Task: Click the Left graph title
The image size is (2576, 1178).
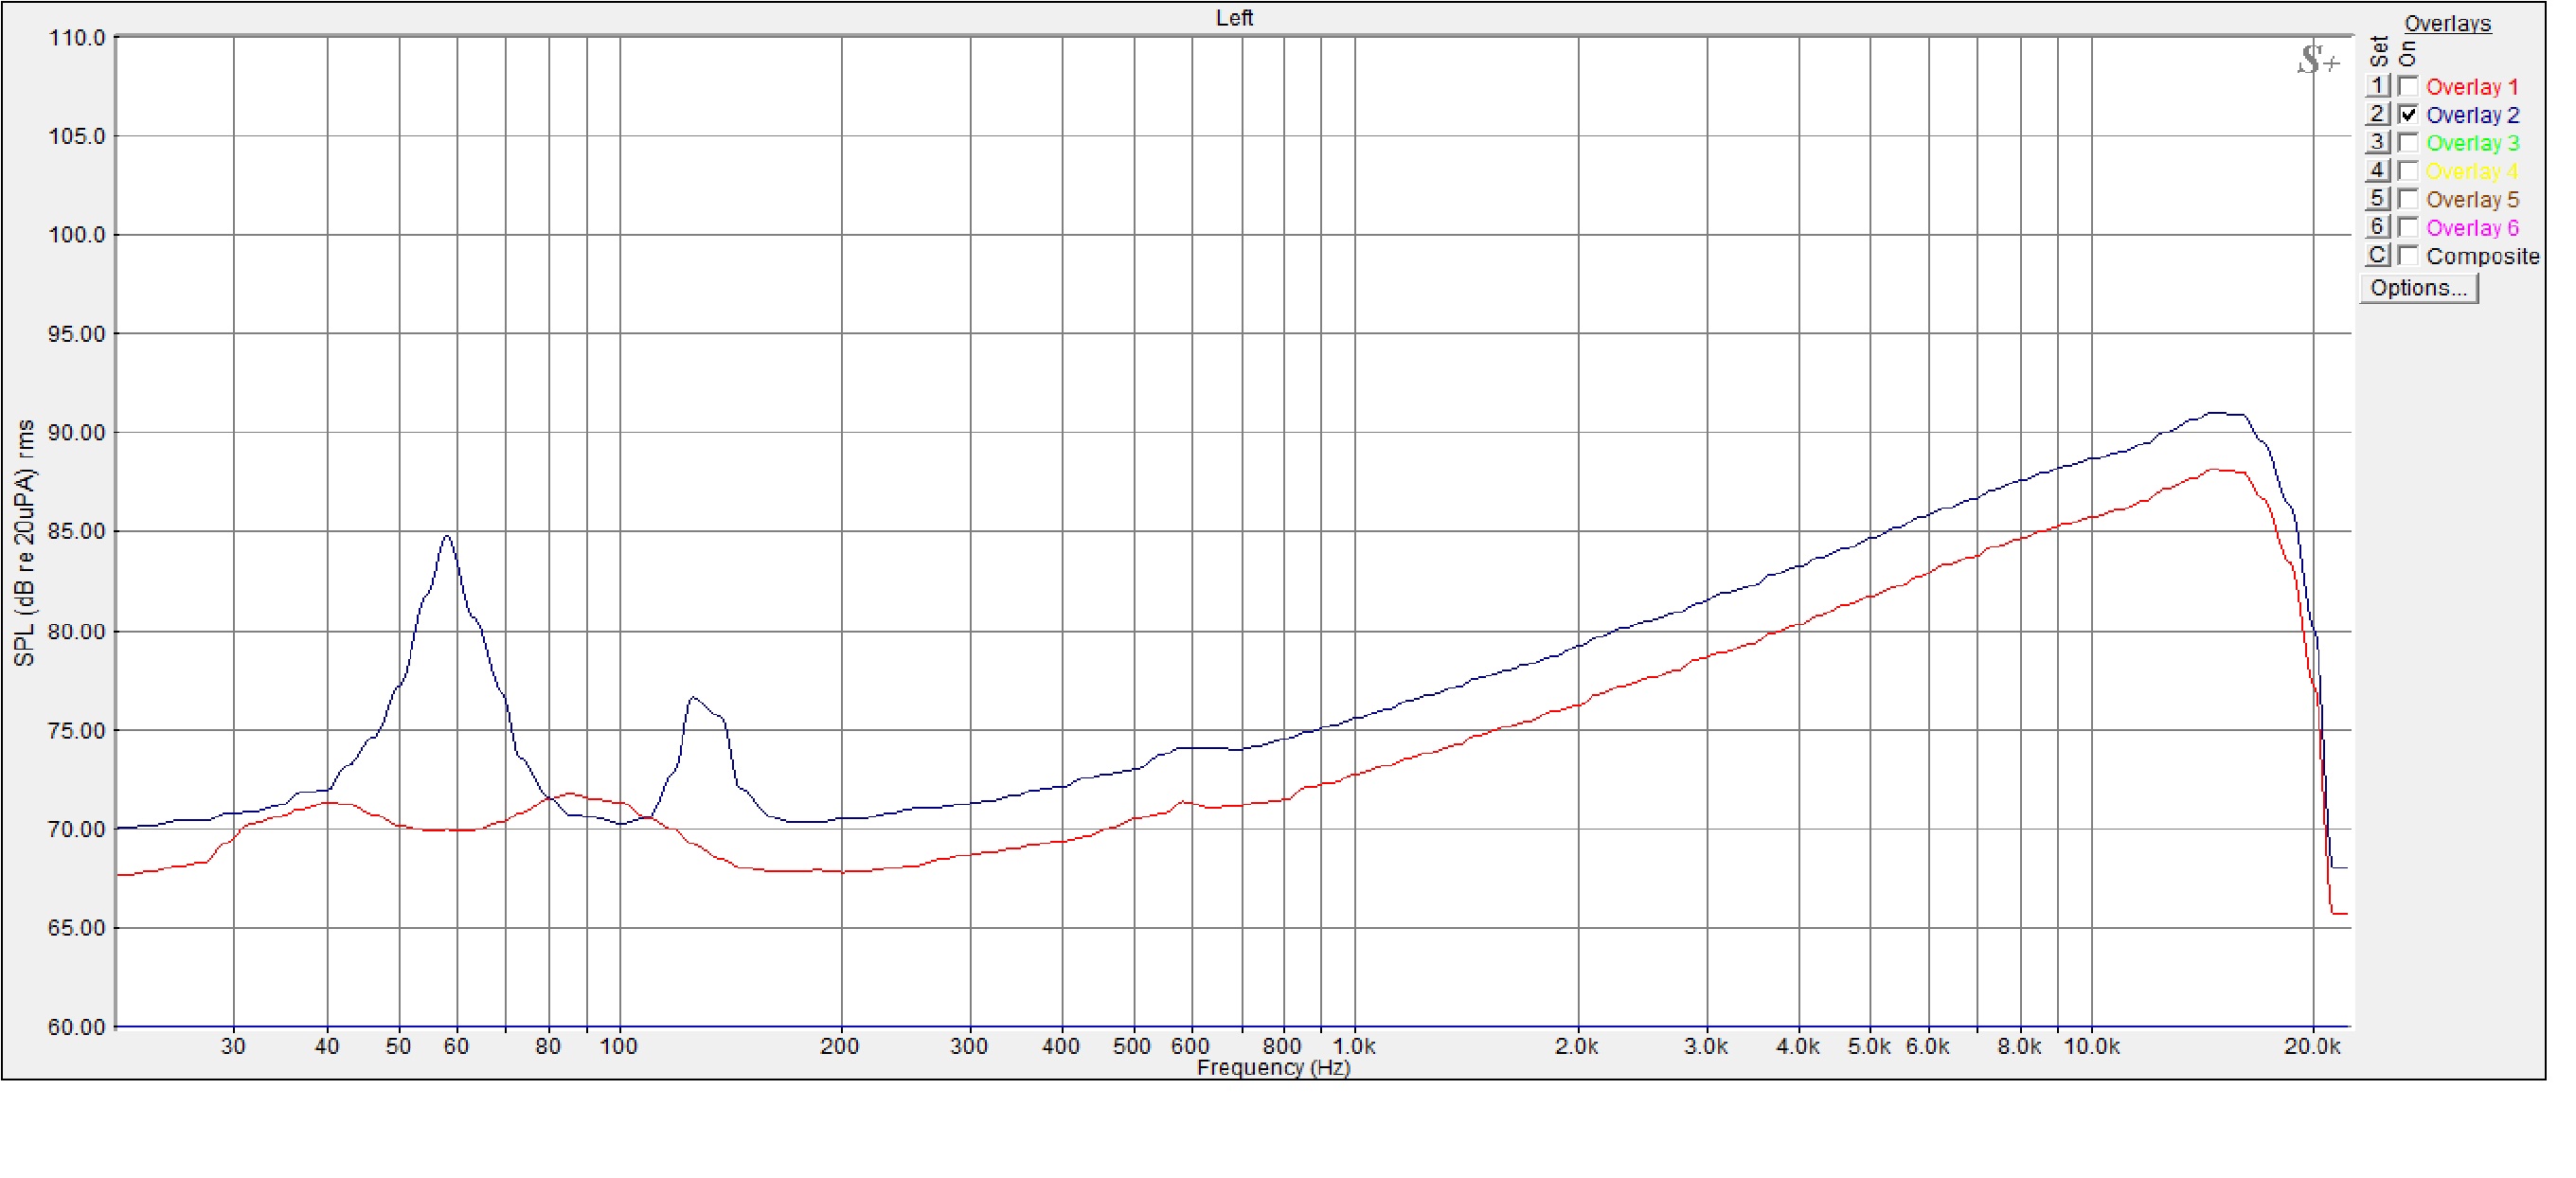Action: click(1234, 17)
